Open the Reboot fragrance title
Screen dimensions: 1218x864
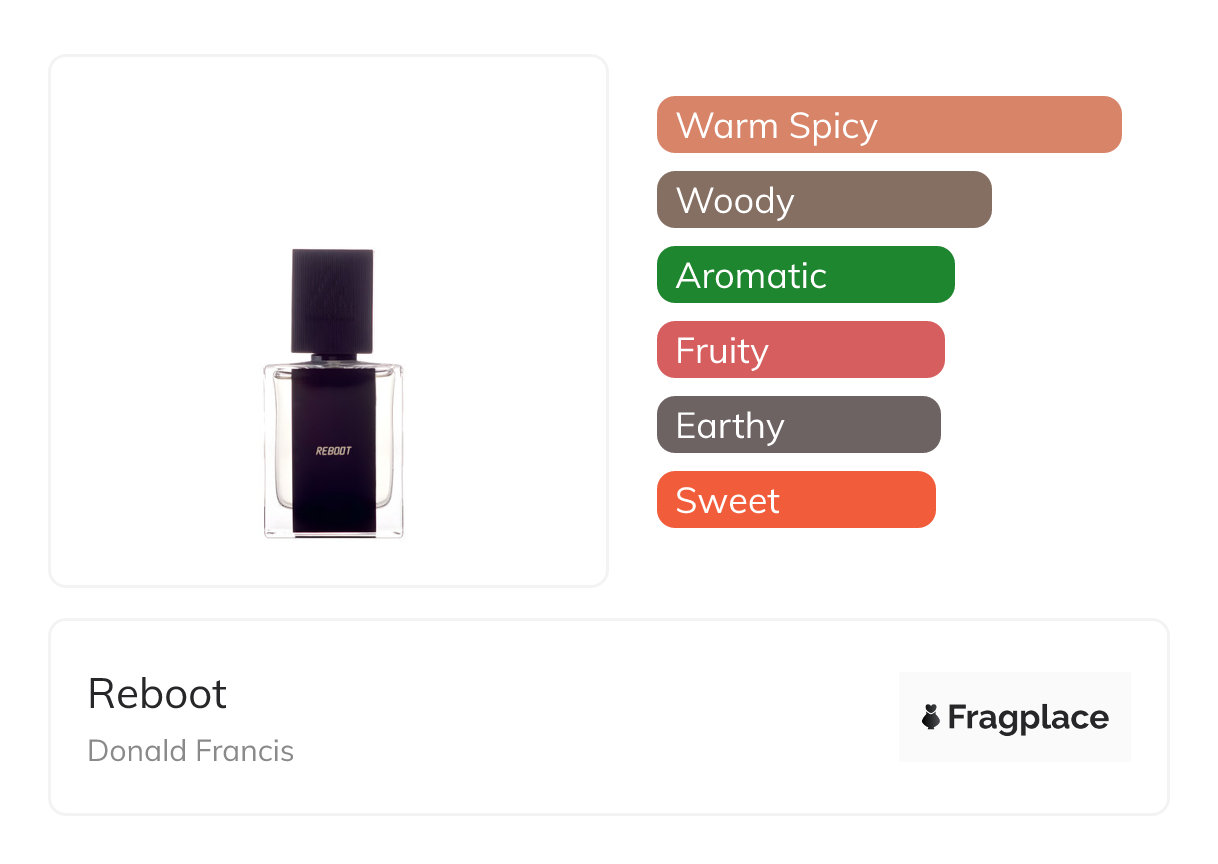click(x=158, y=694)
